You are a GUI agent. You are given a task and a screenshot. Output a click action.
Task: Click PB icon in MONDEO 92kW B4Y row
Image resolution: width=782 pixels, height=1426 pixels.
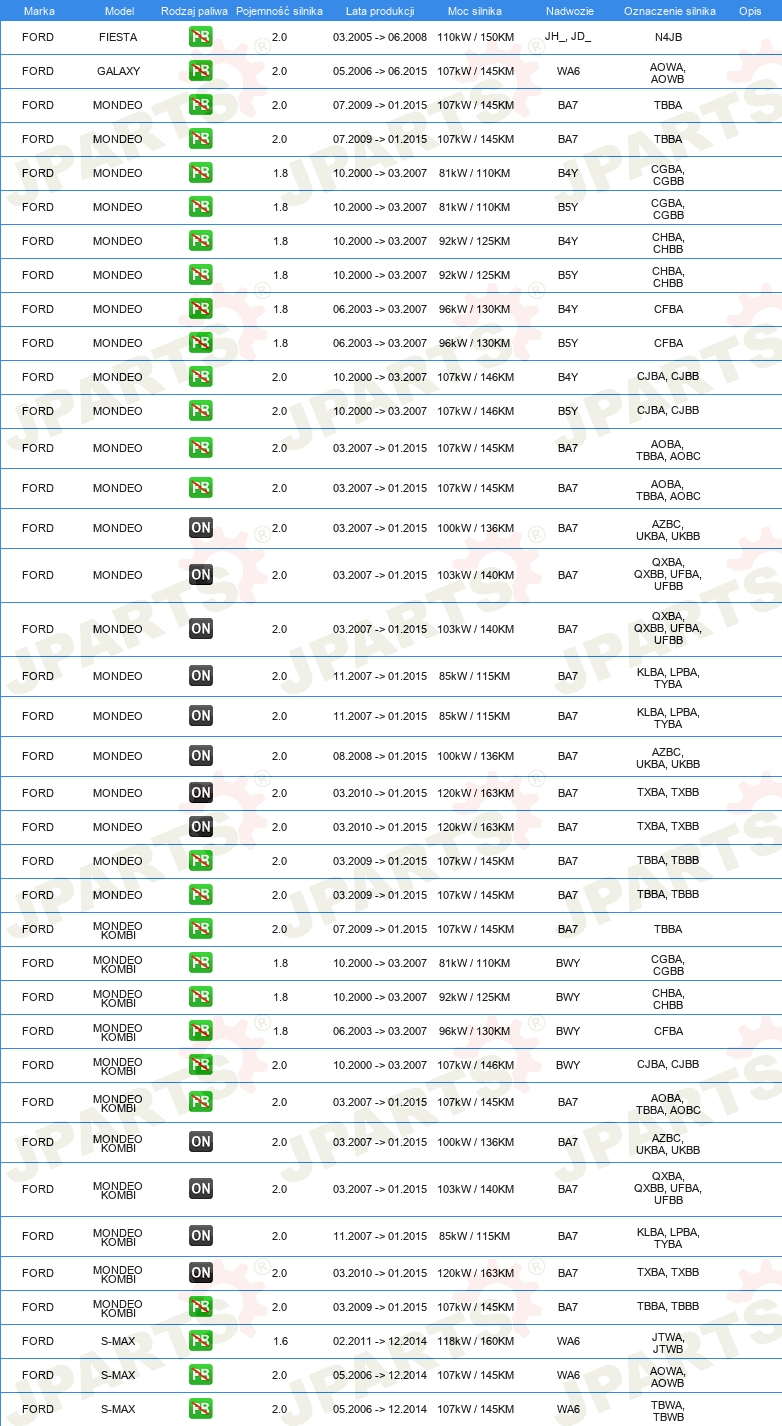(x=200, y=241)
